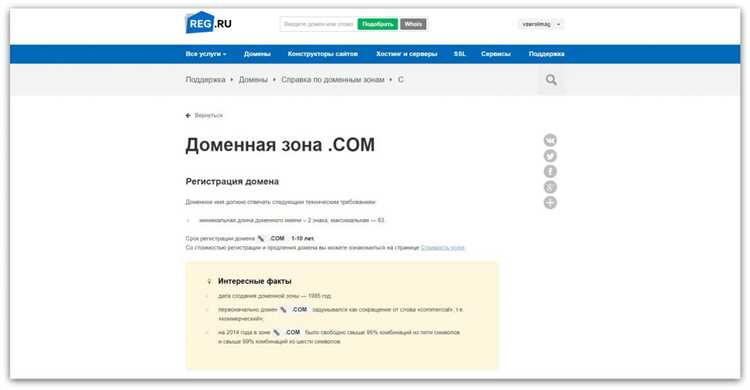Click .COM tag in registration term line

click(x=272, y=238)
